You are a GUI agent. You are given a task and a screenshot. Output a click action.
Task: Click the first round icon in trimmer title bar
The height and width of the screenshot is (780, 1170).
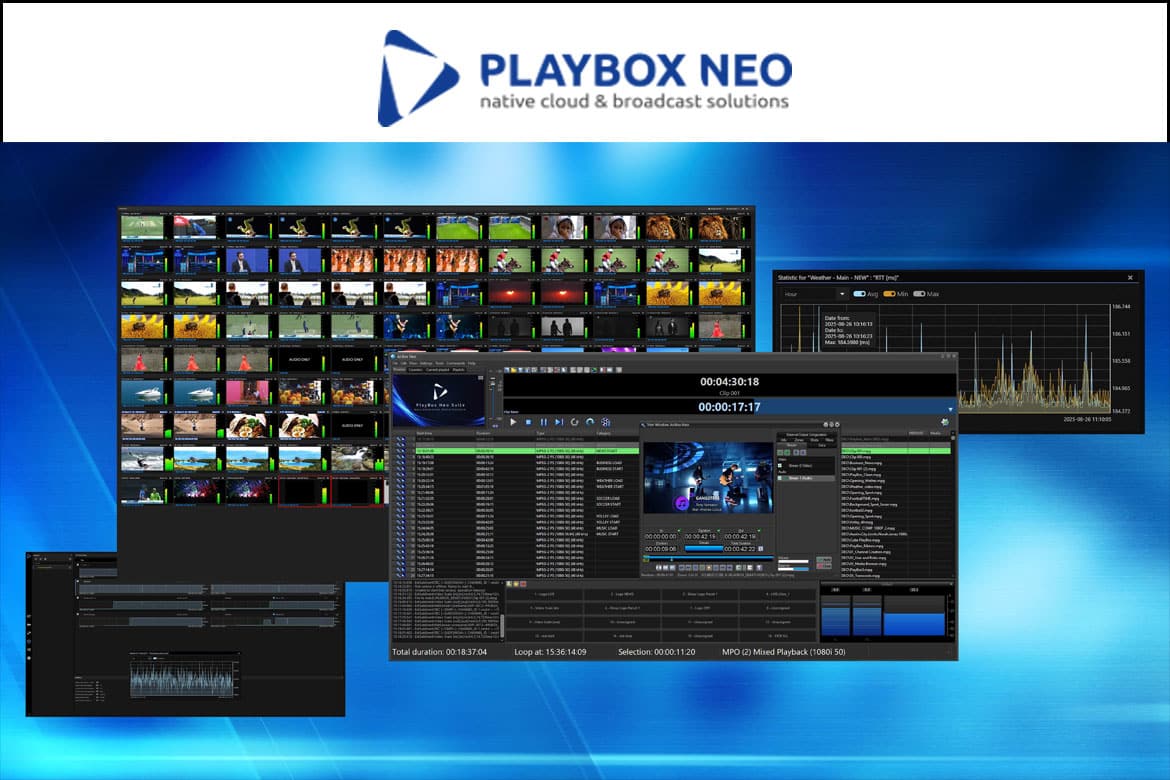click(825, 425)
